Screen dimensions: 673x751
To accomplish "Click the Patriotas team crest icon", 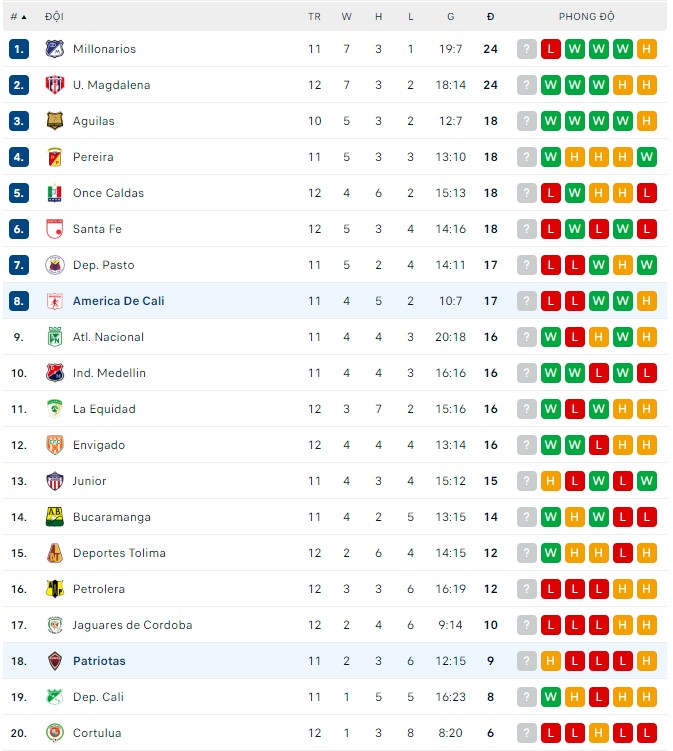I will pos(55,661).
